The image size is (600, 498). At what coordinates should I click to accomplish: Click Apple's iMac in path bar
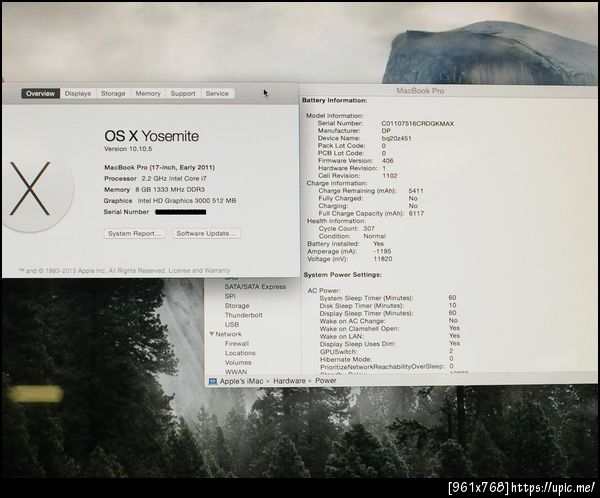coord(241,381)
